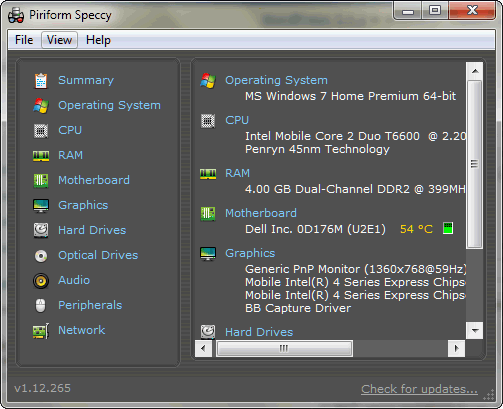Image resolution: width=503 pixels, height=409 pixels.
Task: Open Graphics heading in summary panel
Action: click(x=250, y=253)
